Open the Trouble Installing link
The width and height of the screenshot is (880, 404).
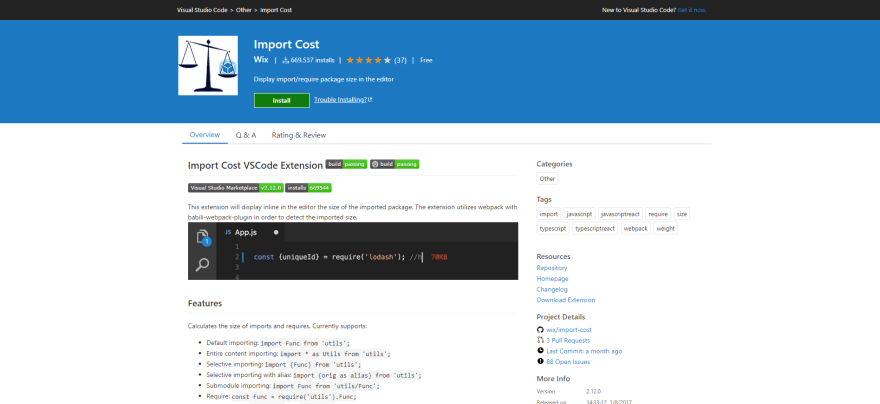point(343,100)
